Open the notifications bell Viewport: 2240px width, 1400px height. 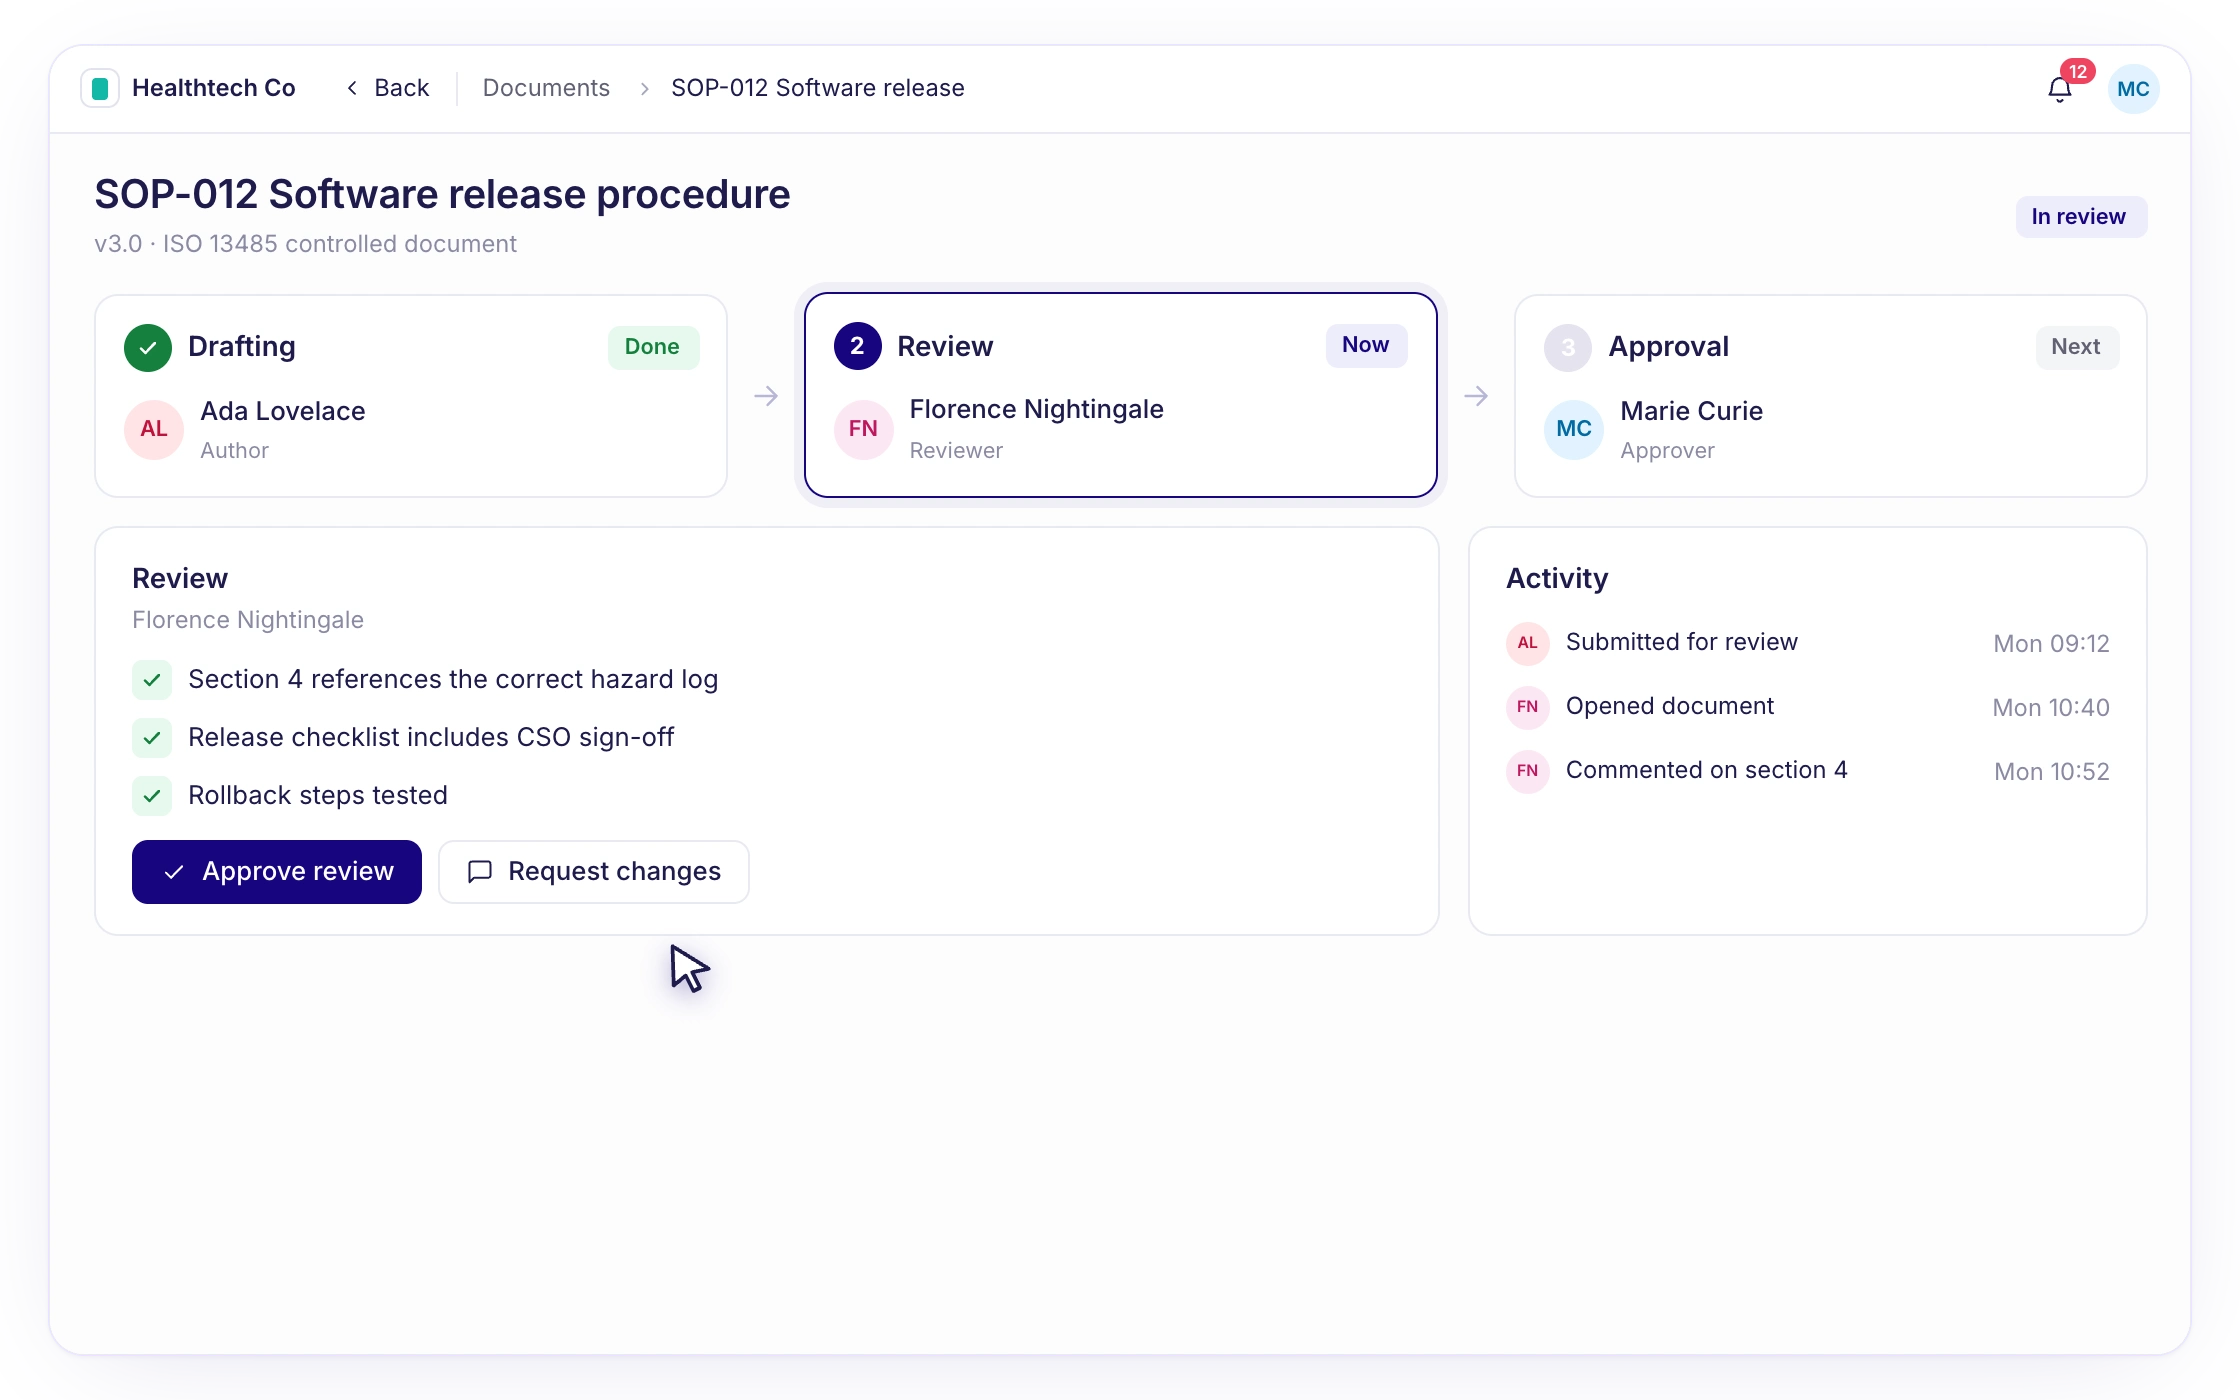pyautogui.click(x=2059, y=89)
